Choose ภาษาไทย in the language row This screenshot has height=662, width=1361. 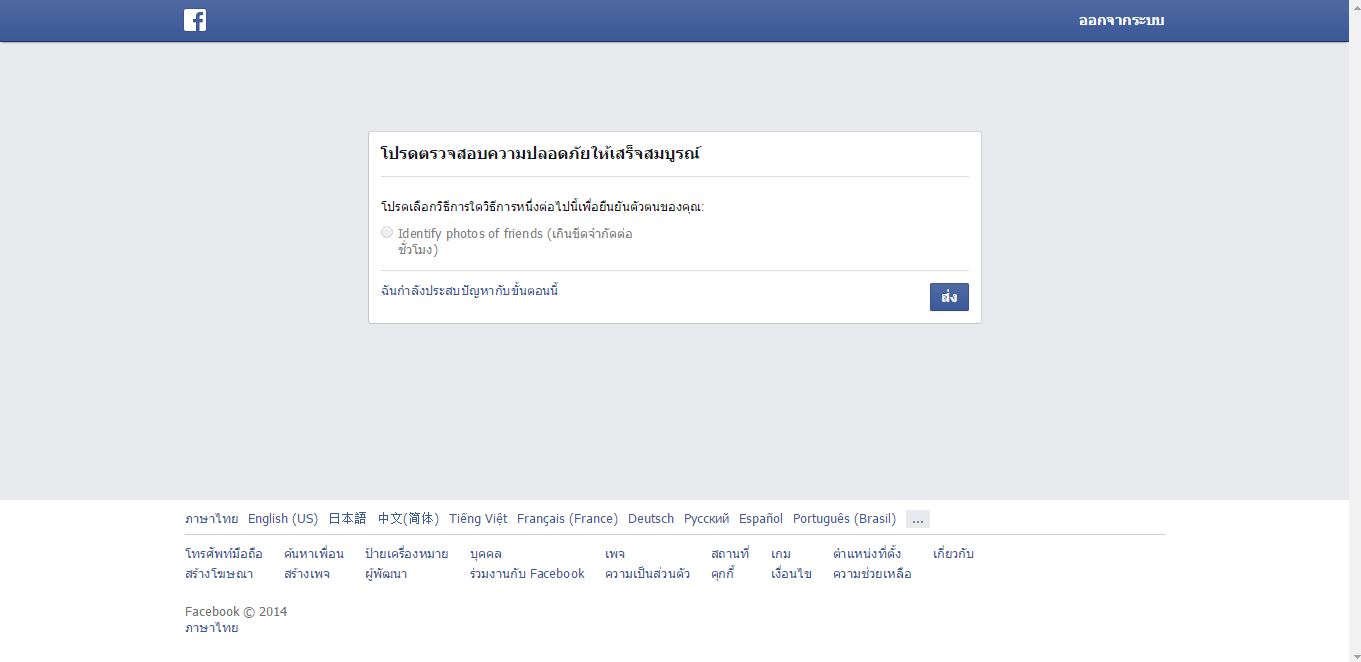[x=212, y=518]
